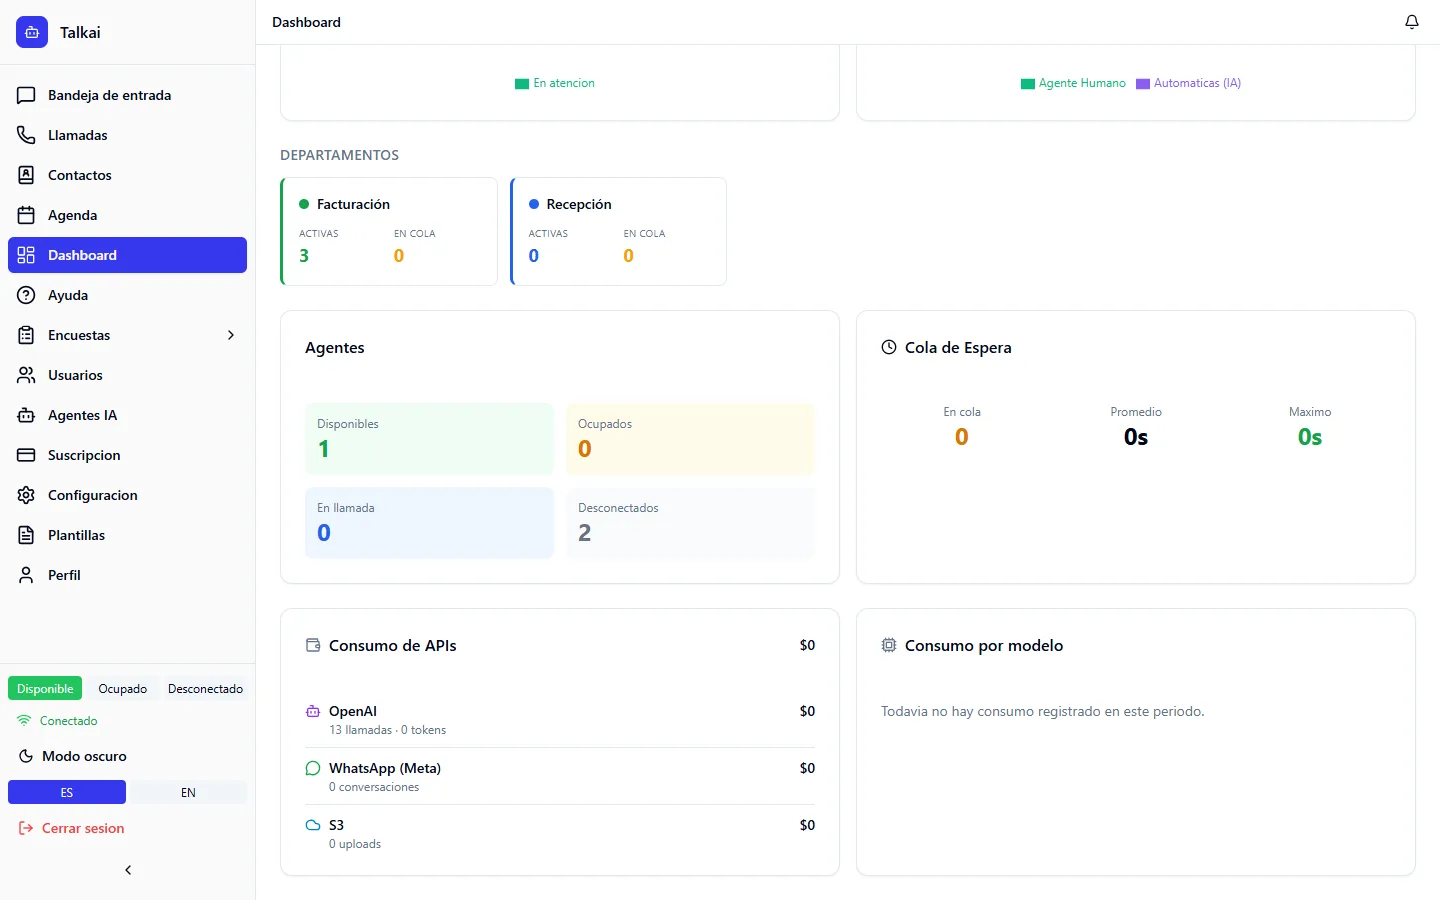1440x900 pixels.
Task: Click the Agenda calendar icon
Action: pyautogui.click(x=26, y=215)
